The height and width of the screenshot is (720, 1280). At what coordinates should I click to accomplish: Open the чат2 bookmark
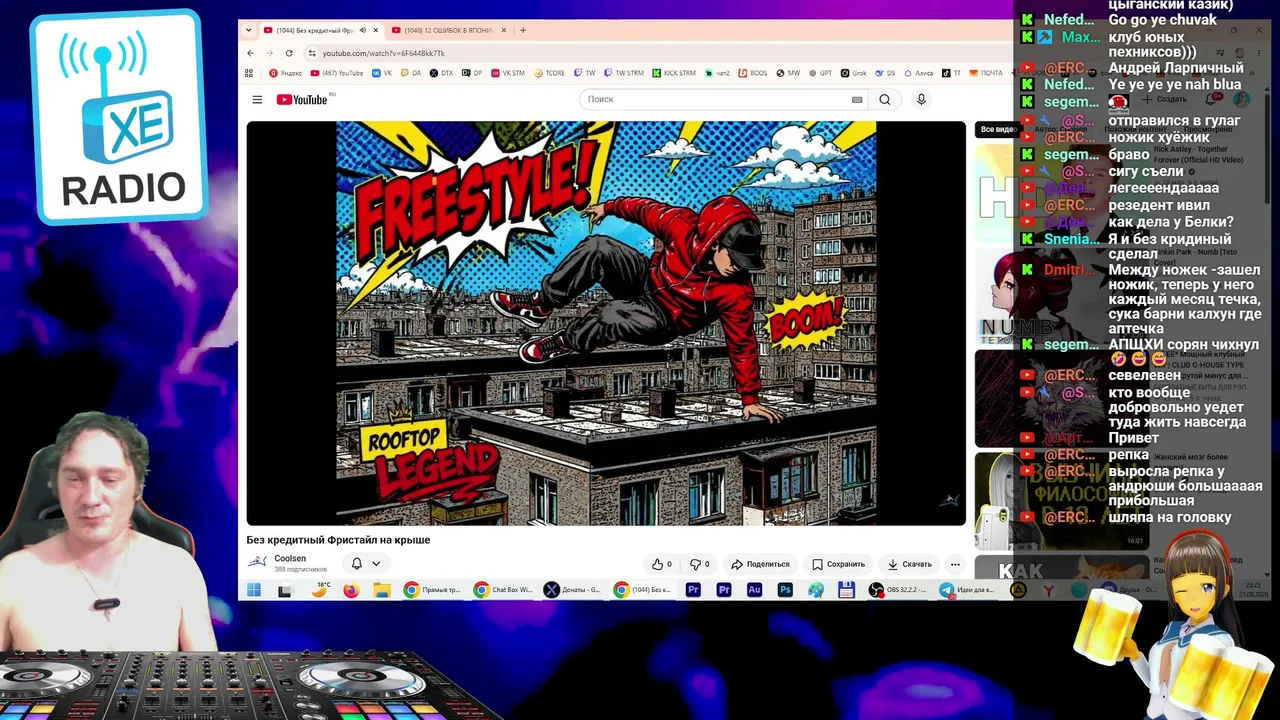(x=718, y=73)
